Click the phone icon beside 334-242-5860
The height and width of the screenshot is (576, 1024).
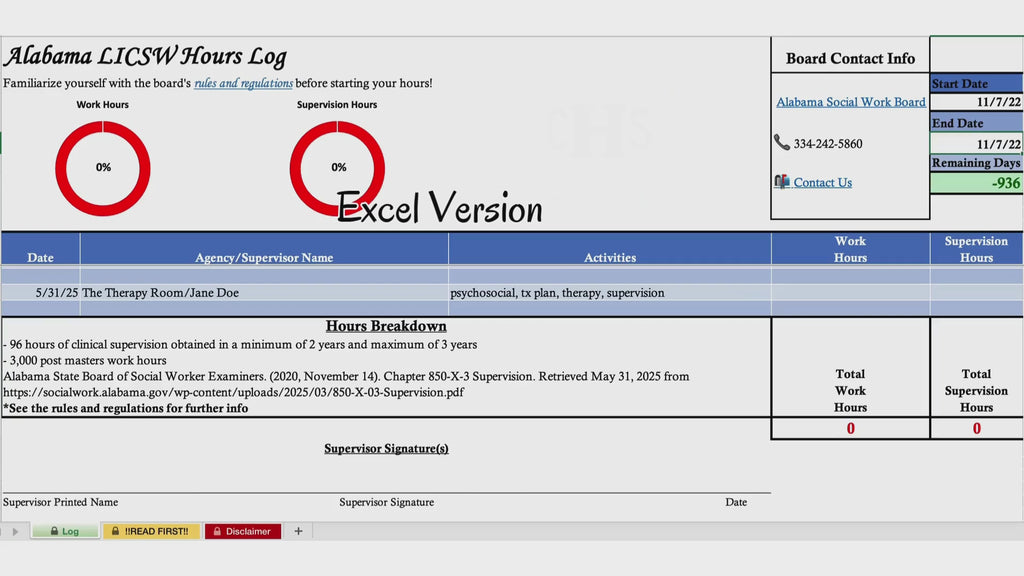(781, 142)
